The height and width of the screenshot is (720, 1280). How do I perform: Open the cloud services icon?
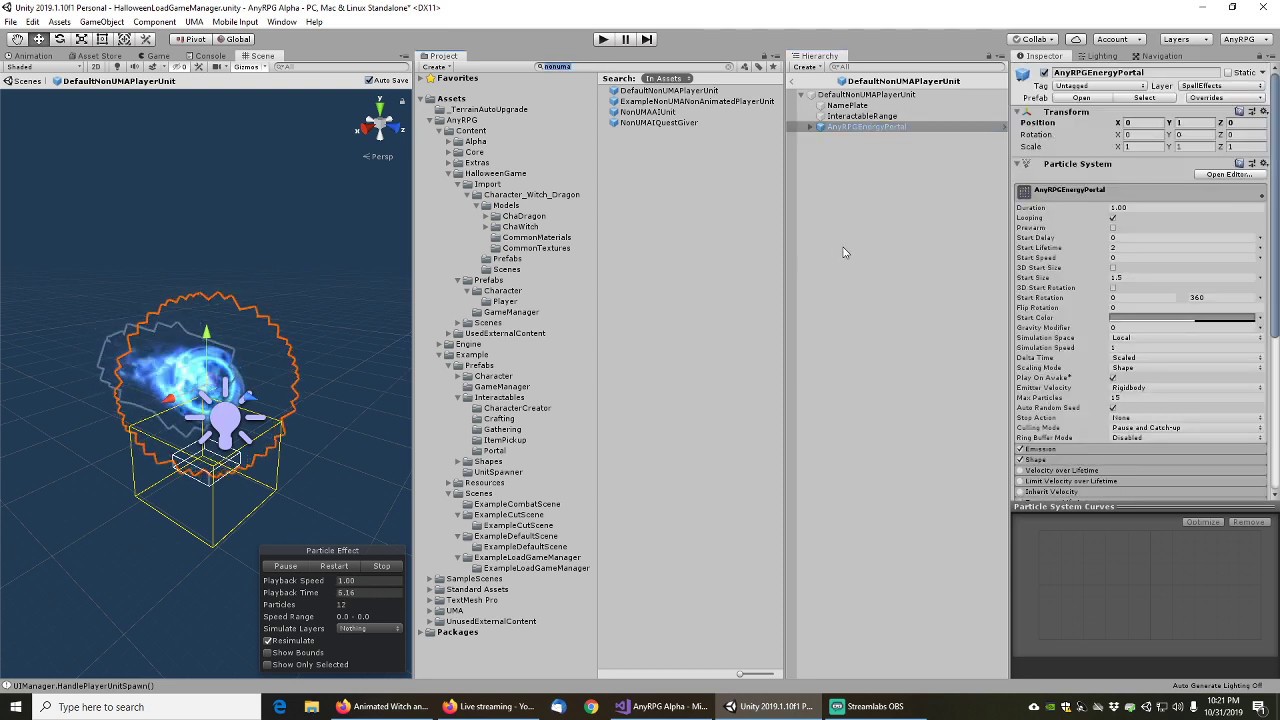tap(1076, 39)
